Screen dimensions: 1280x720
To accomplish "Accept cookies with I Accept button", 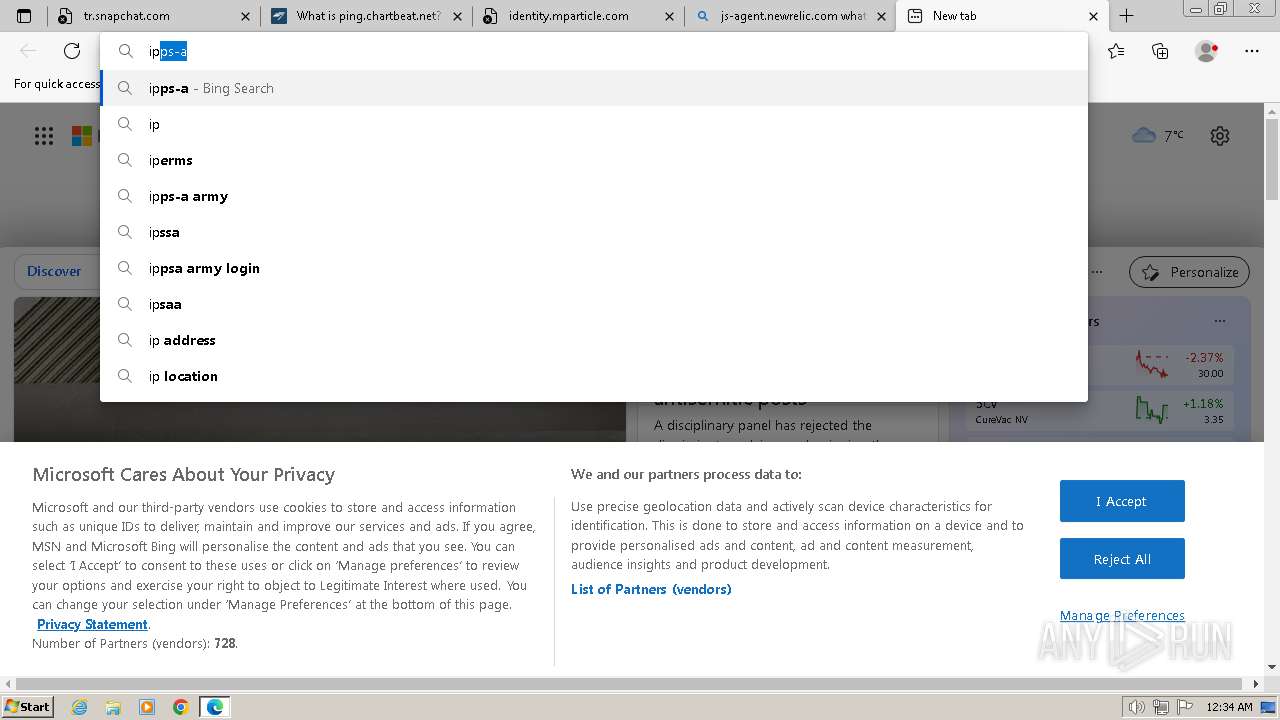I will click(1122, 501).
